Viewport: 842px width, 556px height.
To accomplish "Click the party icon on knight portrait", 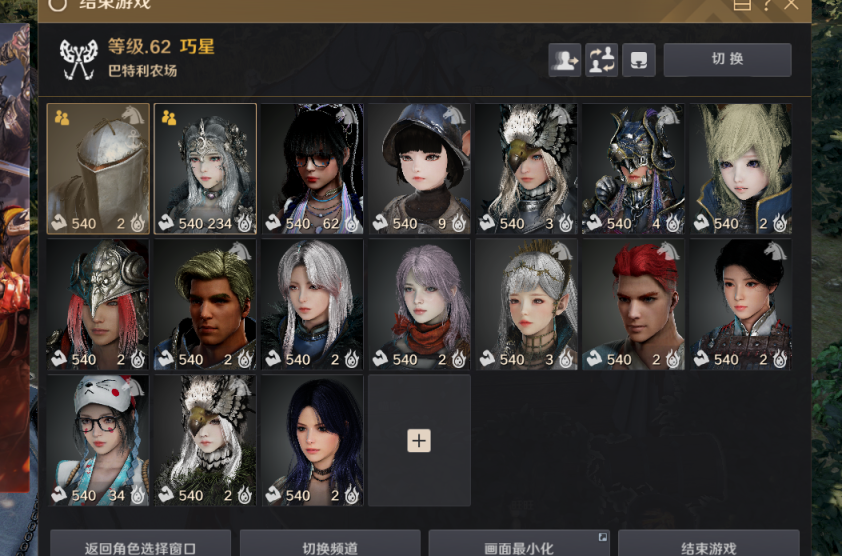I will click(x=62, y=118).
